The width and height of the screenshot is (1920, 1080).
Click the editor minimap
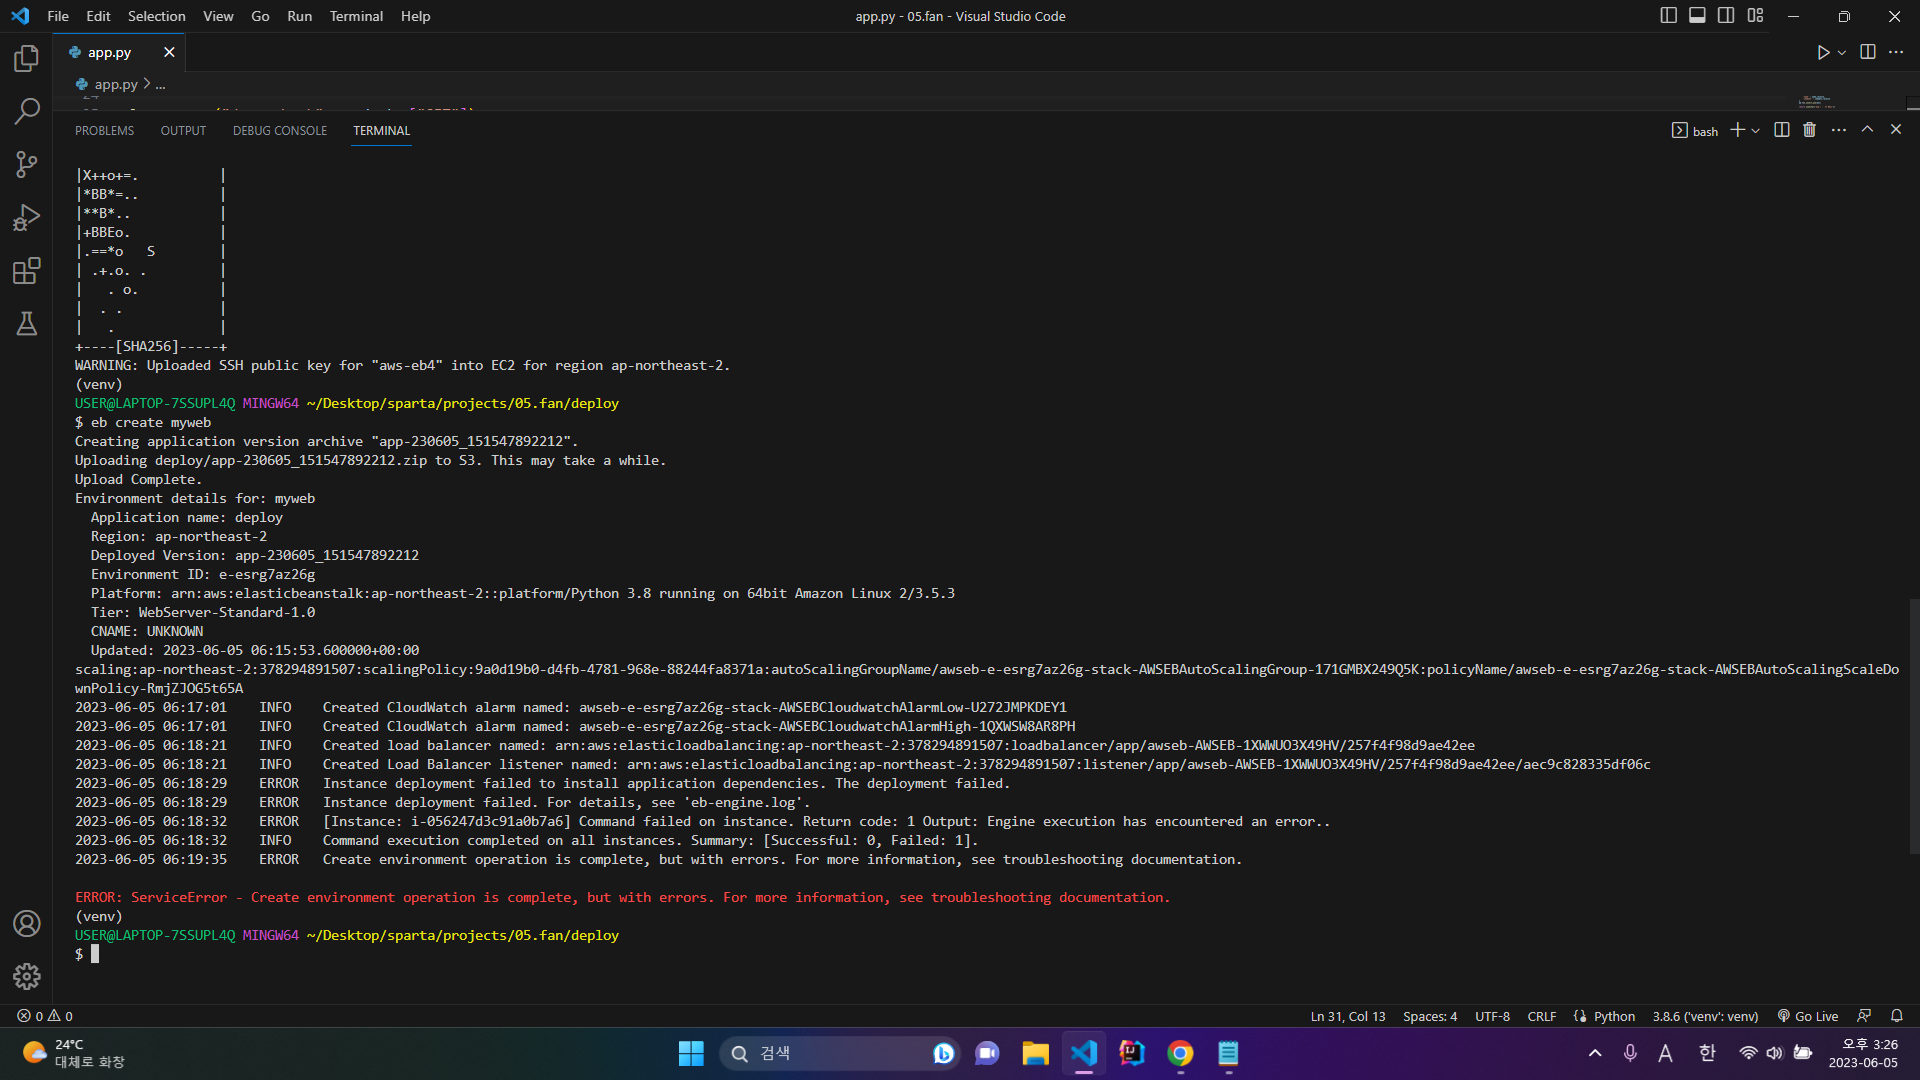(x=1816, y=102)
